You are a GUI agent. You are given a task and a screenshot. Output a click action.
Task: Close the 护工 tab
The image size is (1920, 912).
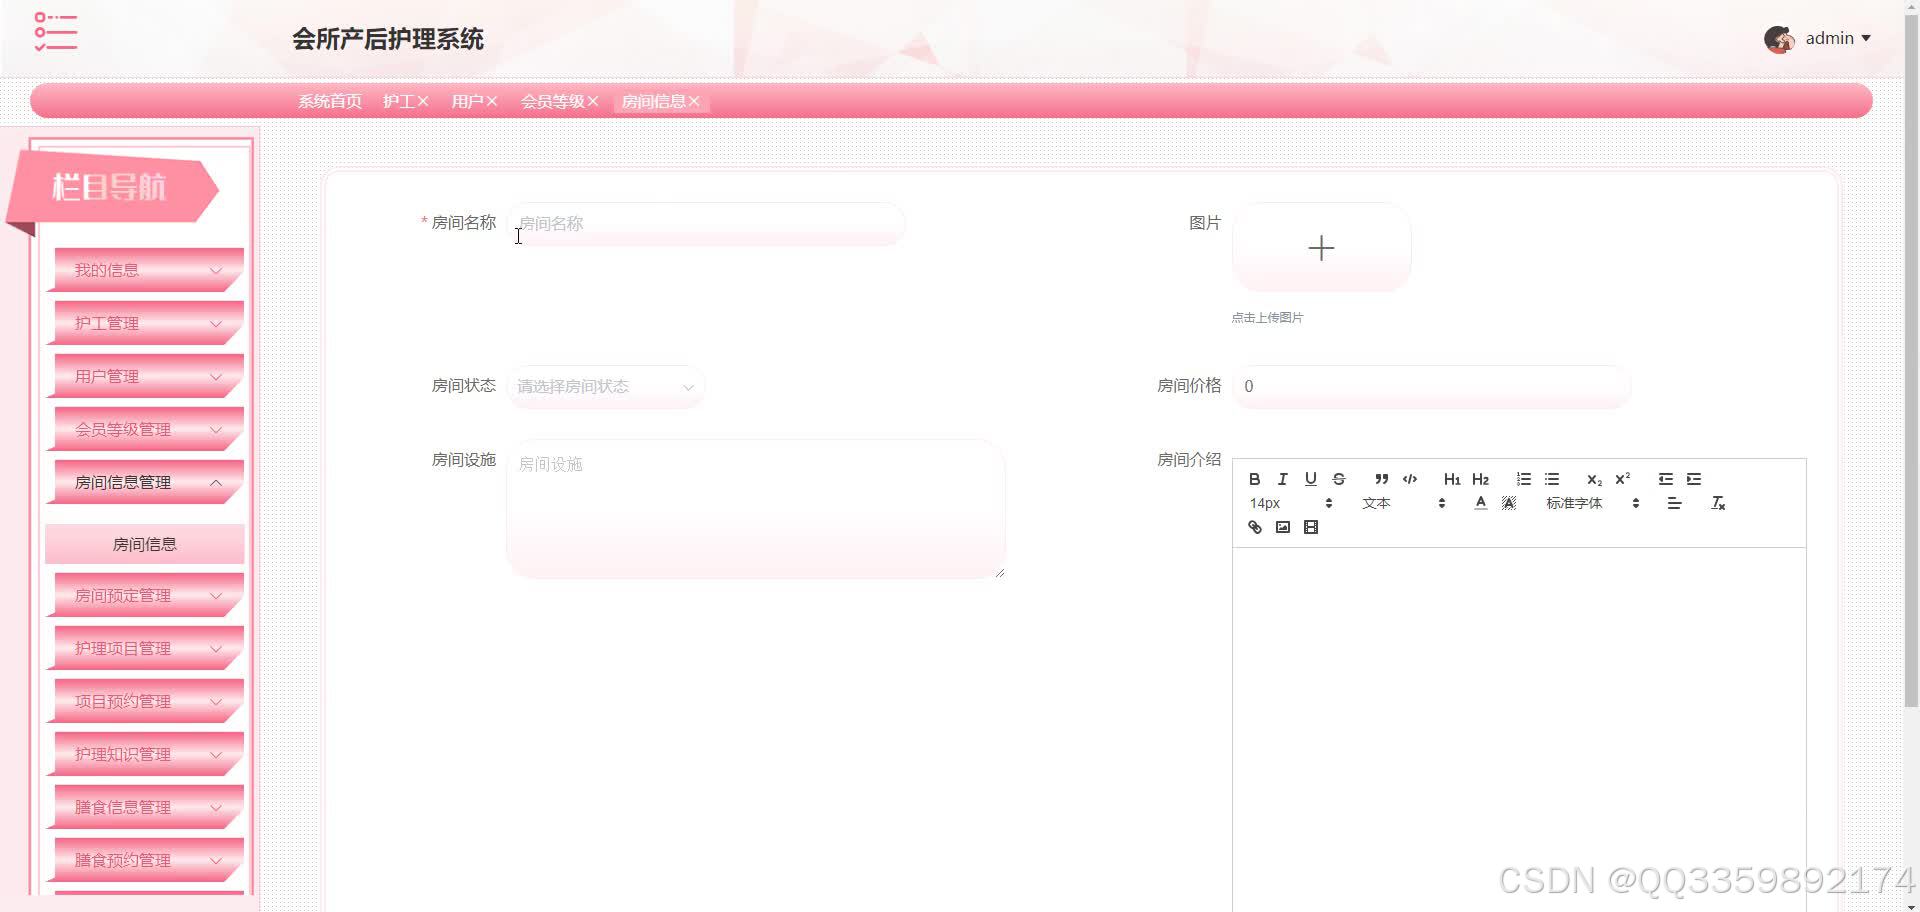pyautogui.click(x=423, y=101)
